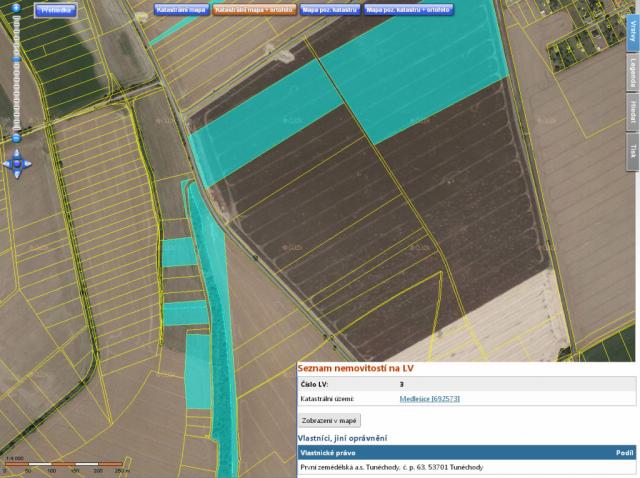Click the center button of pan control

[x=17, y=163]
